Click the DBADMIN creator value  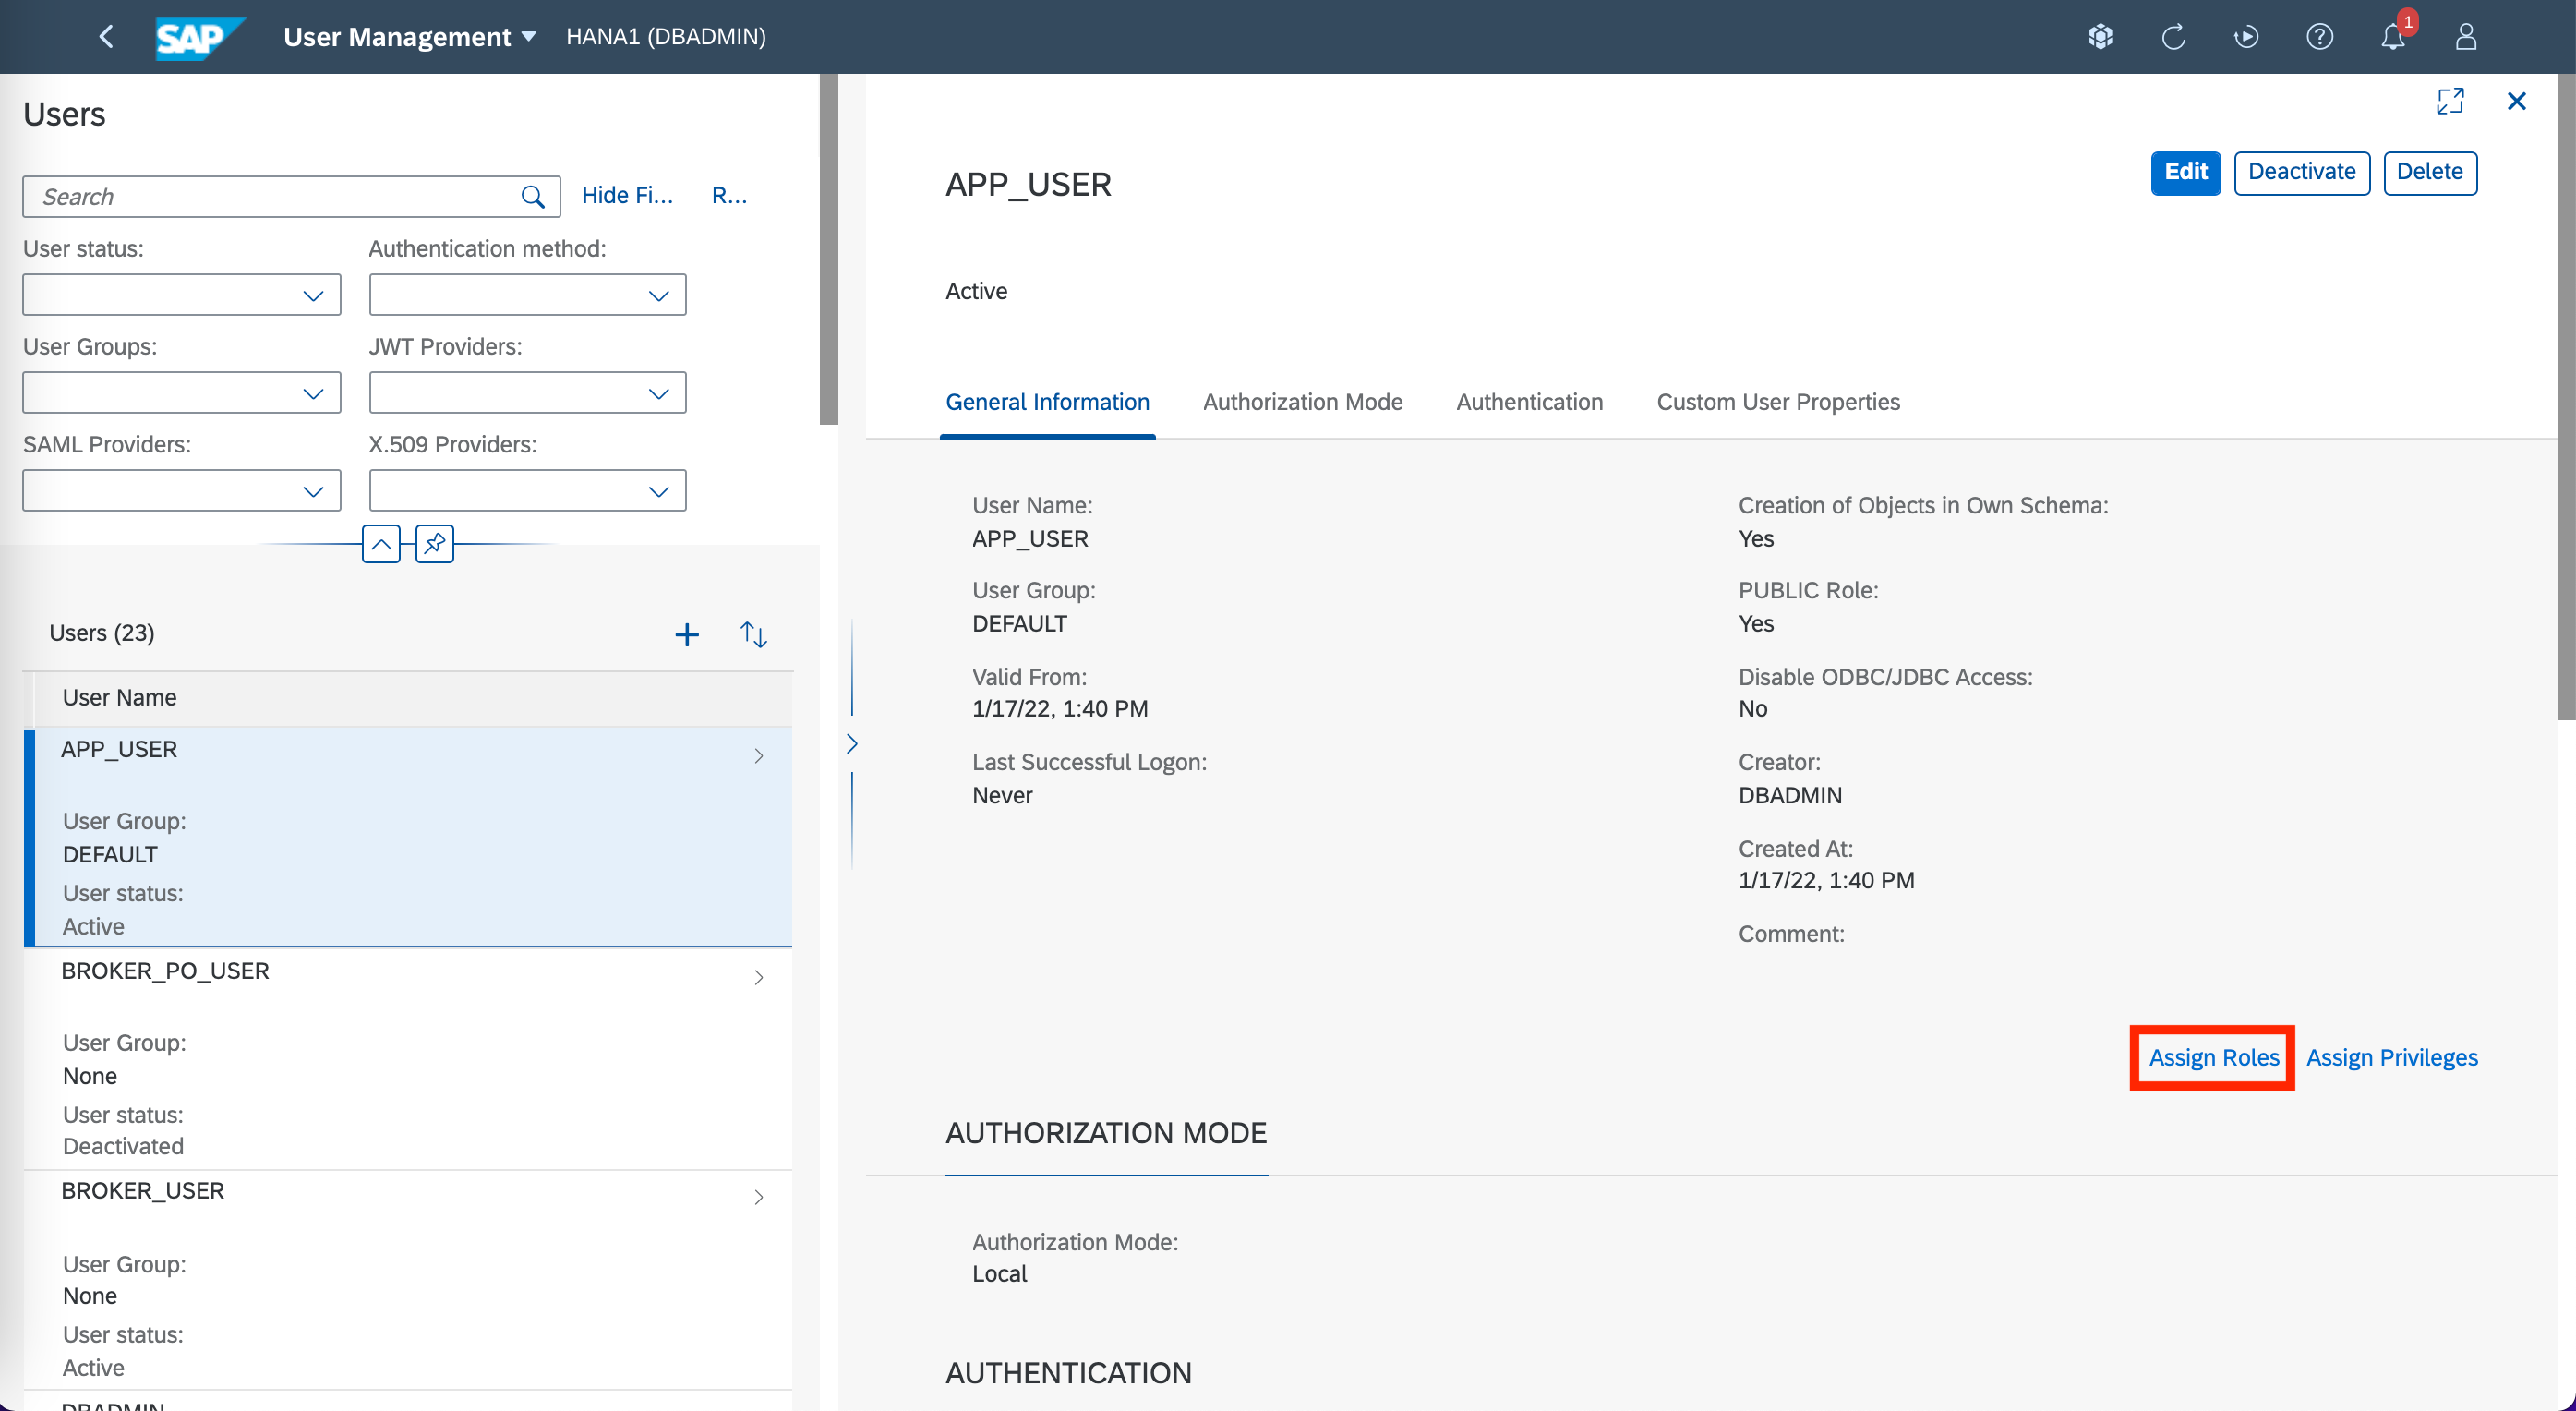1789,795
